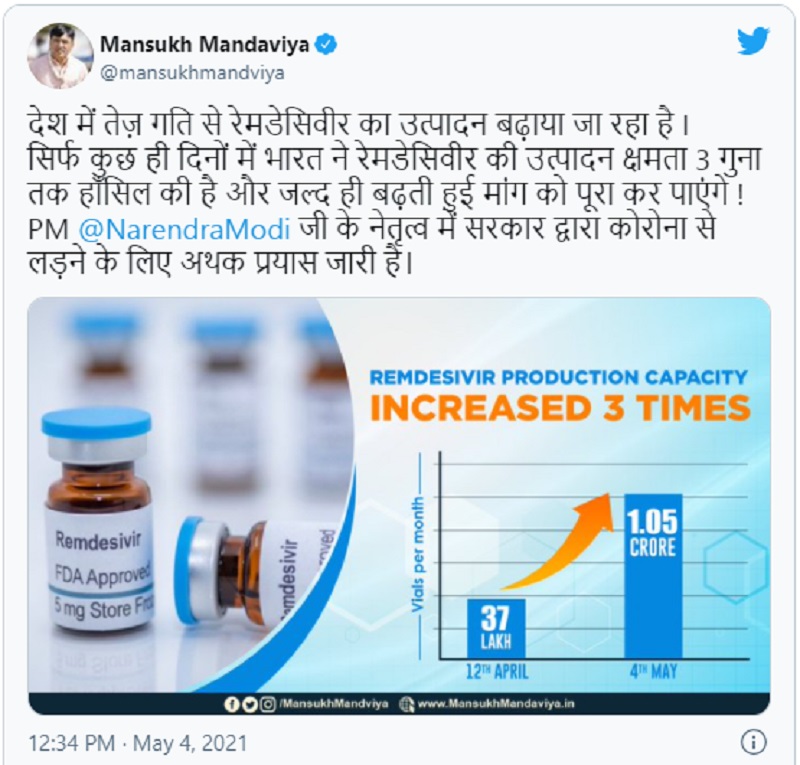Click the Instagram icon in image footer
The image size is (800, 765).
(268, 704)
